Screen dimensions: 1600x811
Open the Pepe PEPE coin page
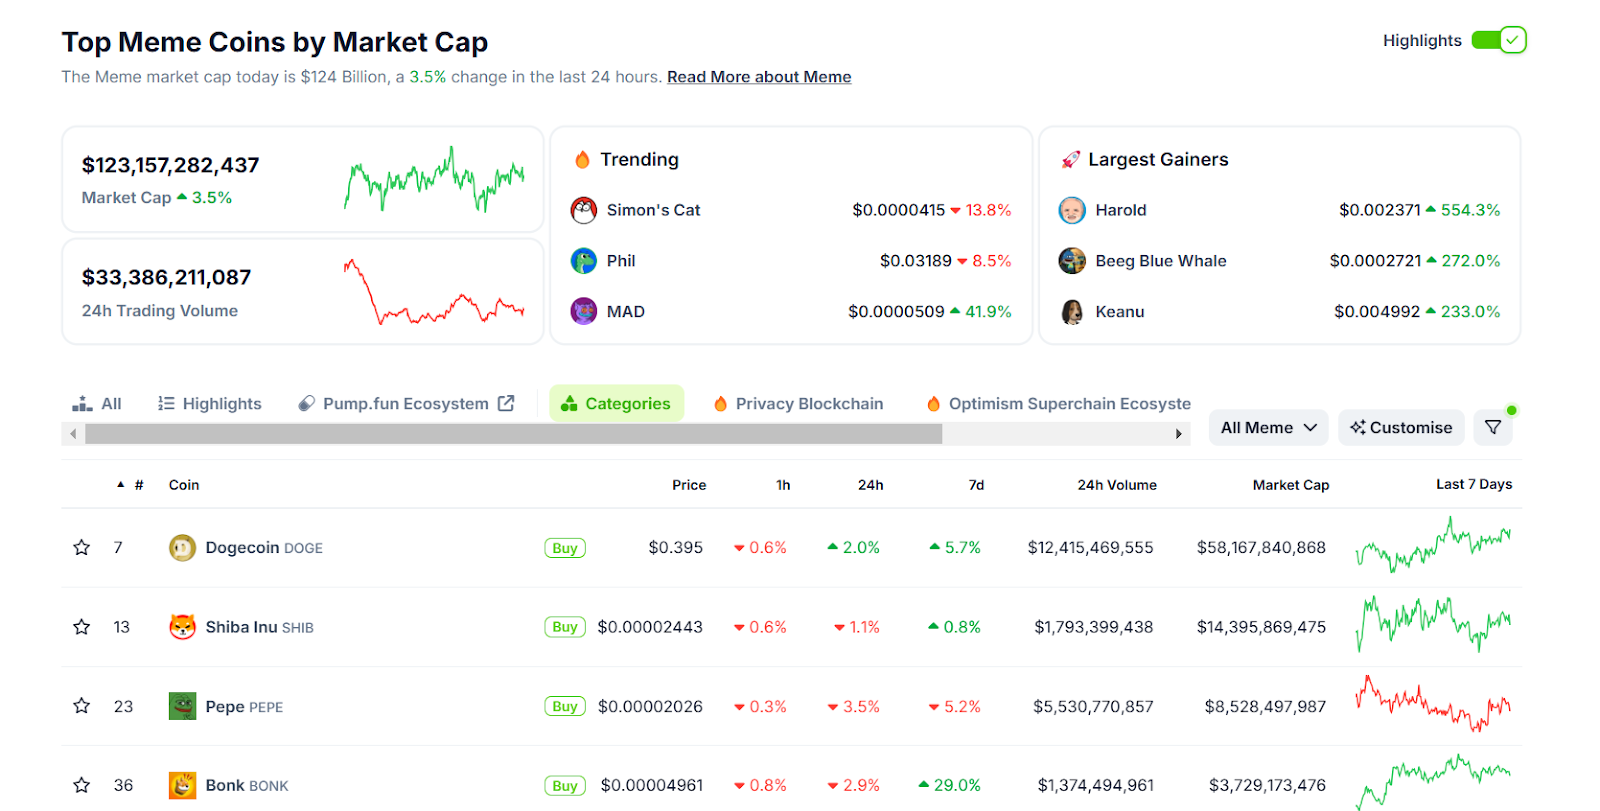(x=244, y=706)
